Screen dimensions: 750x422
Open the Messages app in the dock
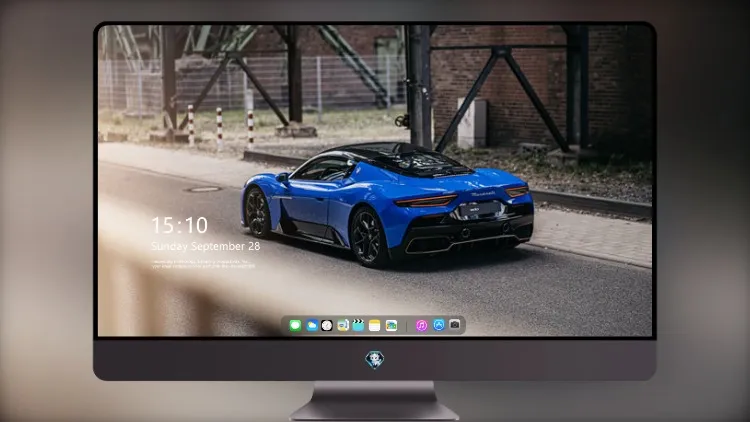(x=295, y=325)
